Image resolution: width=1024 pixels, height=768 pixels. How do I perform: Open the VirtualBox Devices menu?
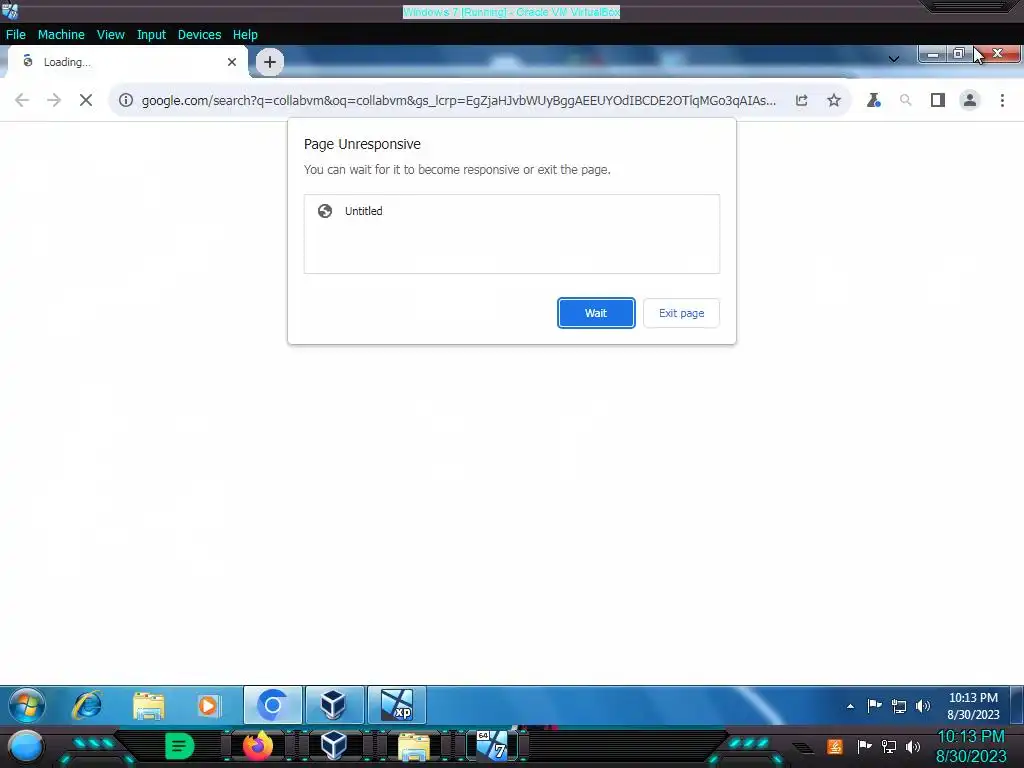tap(199, 35)
